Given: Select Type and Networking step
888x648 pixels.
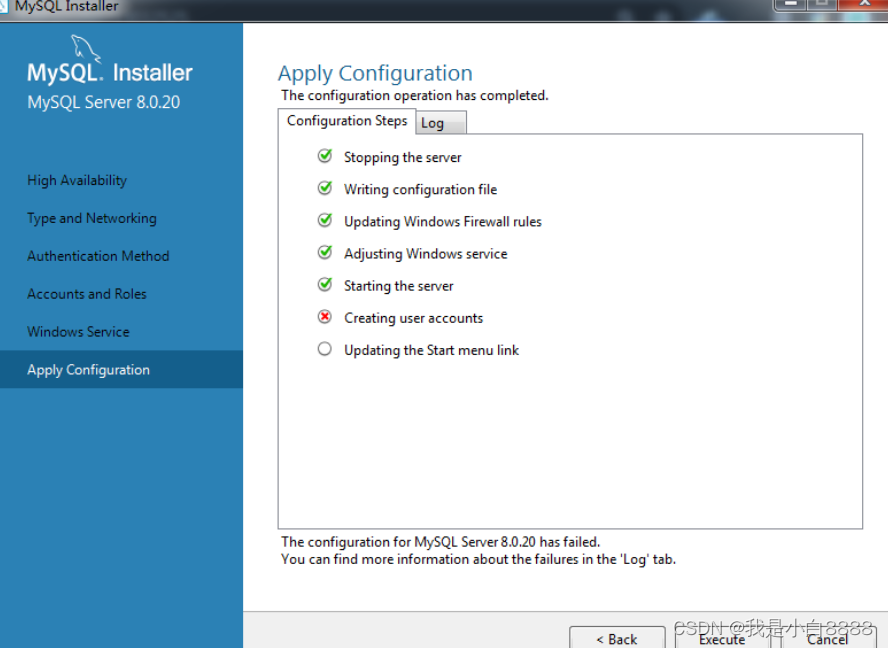Looking at the screenshot, I should 91,218.
